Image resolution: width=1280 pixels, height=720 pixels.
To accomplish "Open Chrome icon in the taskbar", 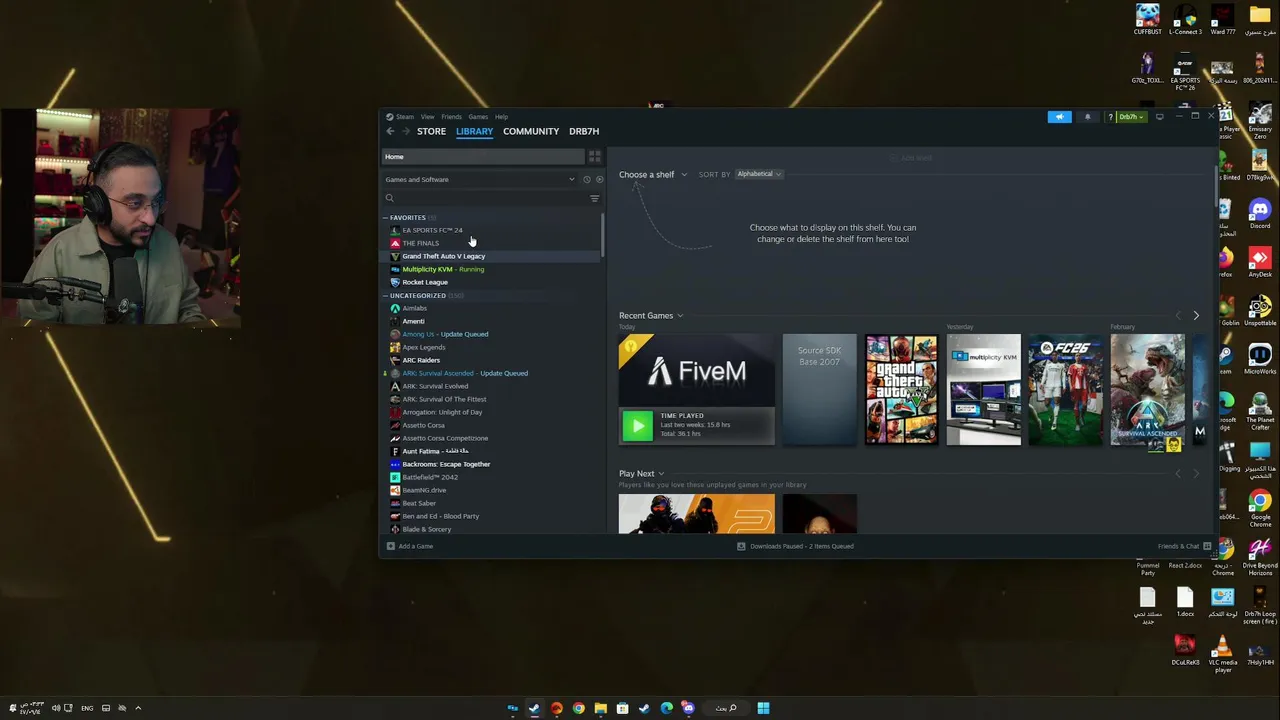I will point(578,708).
